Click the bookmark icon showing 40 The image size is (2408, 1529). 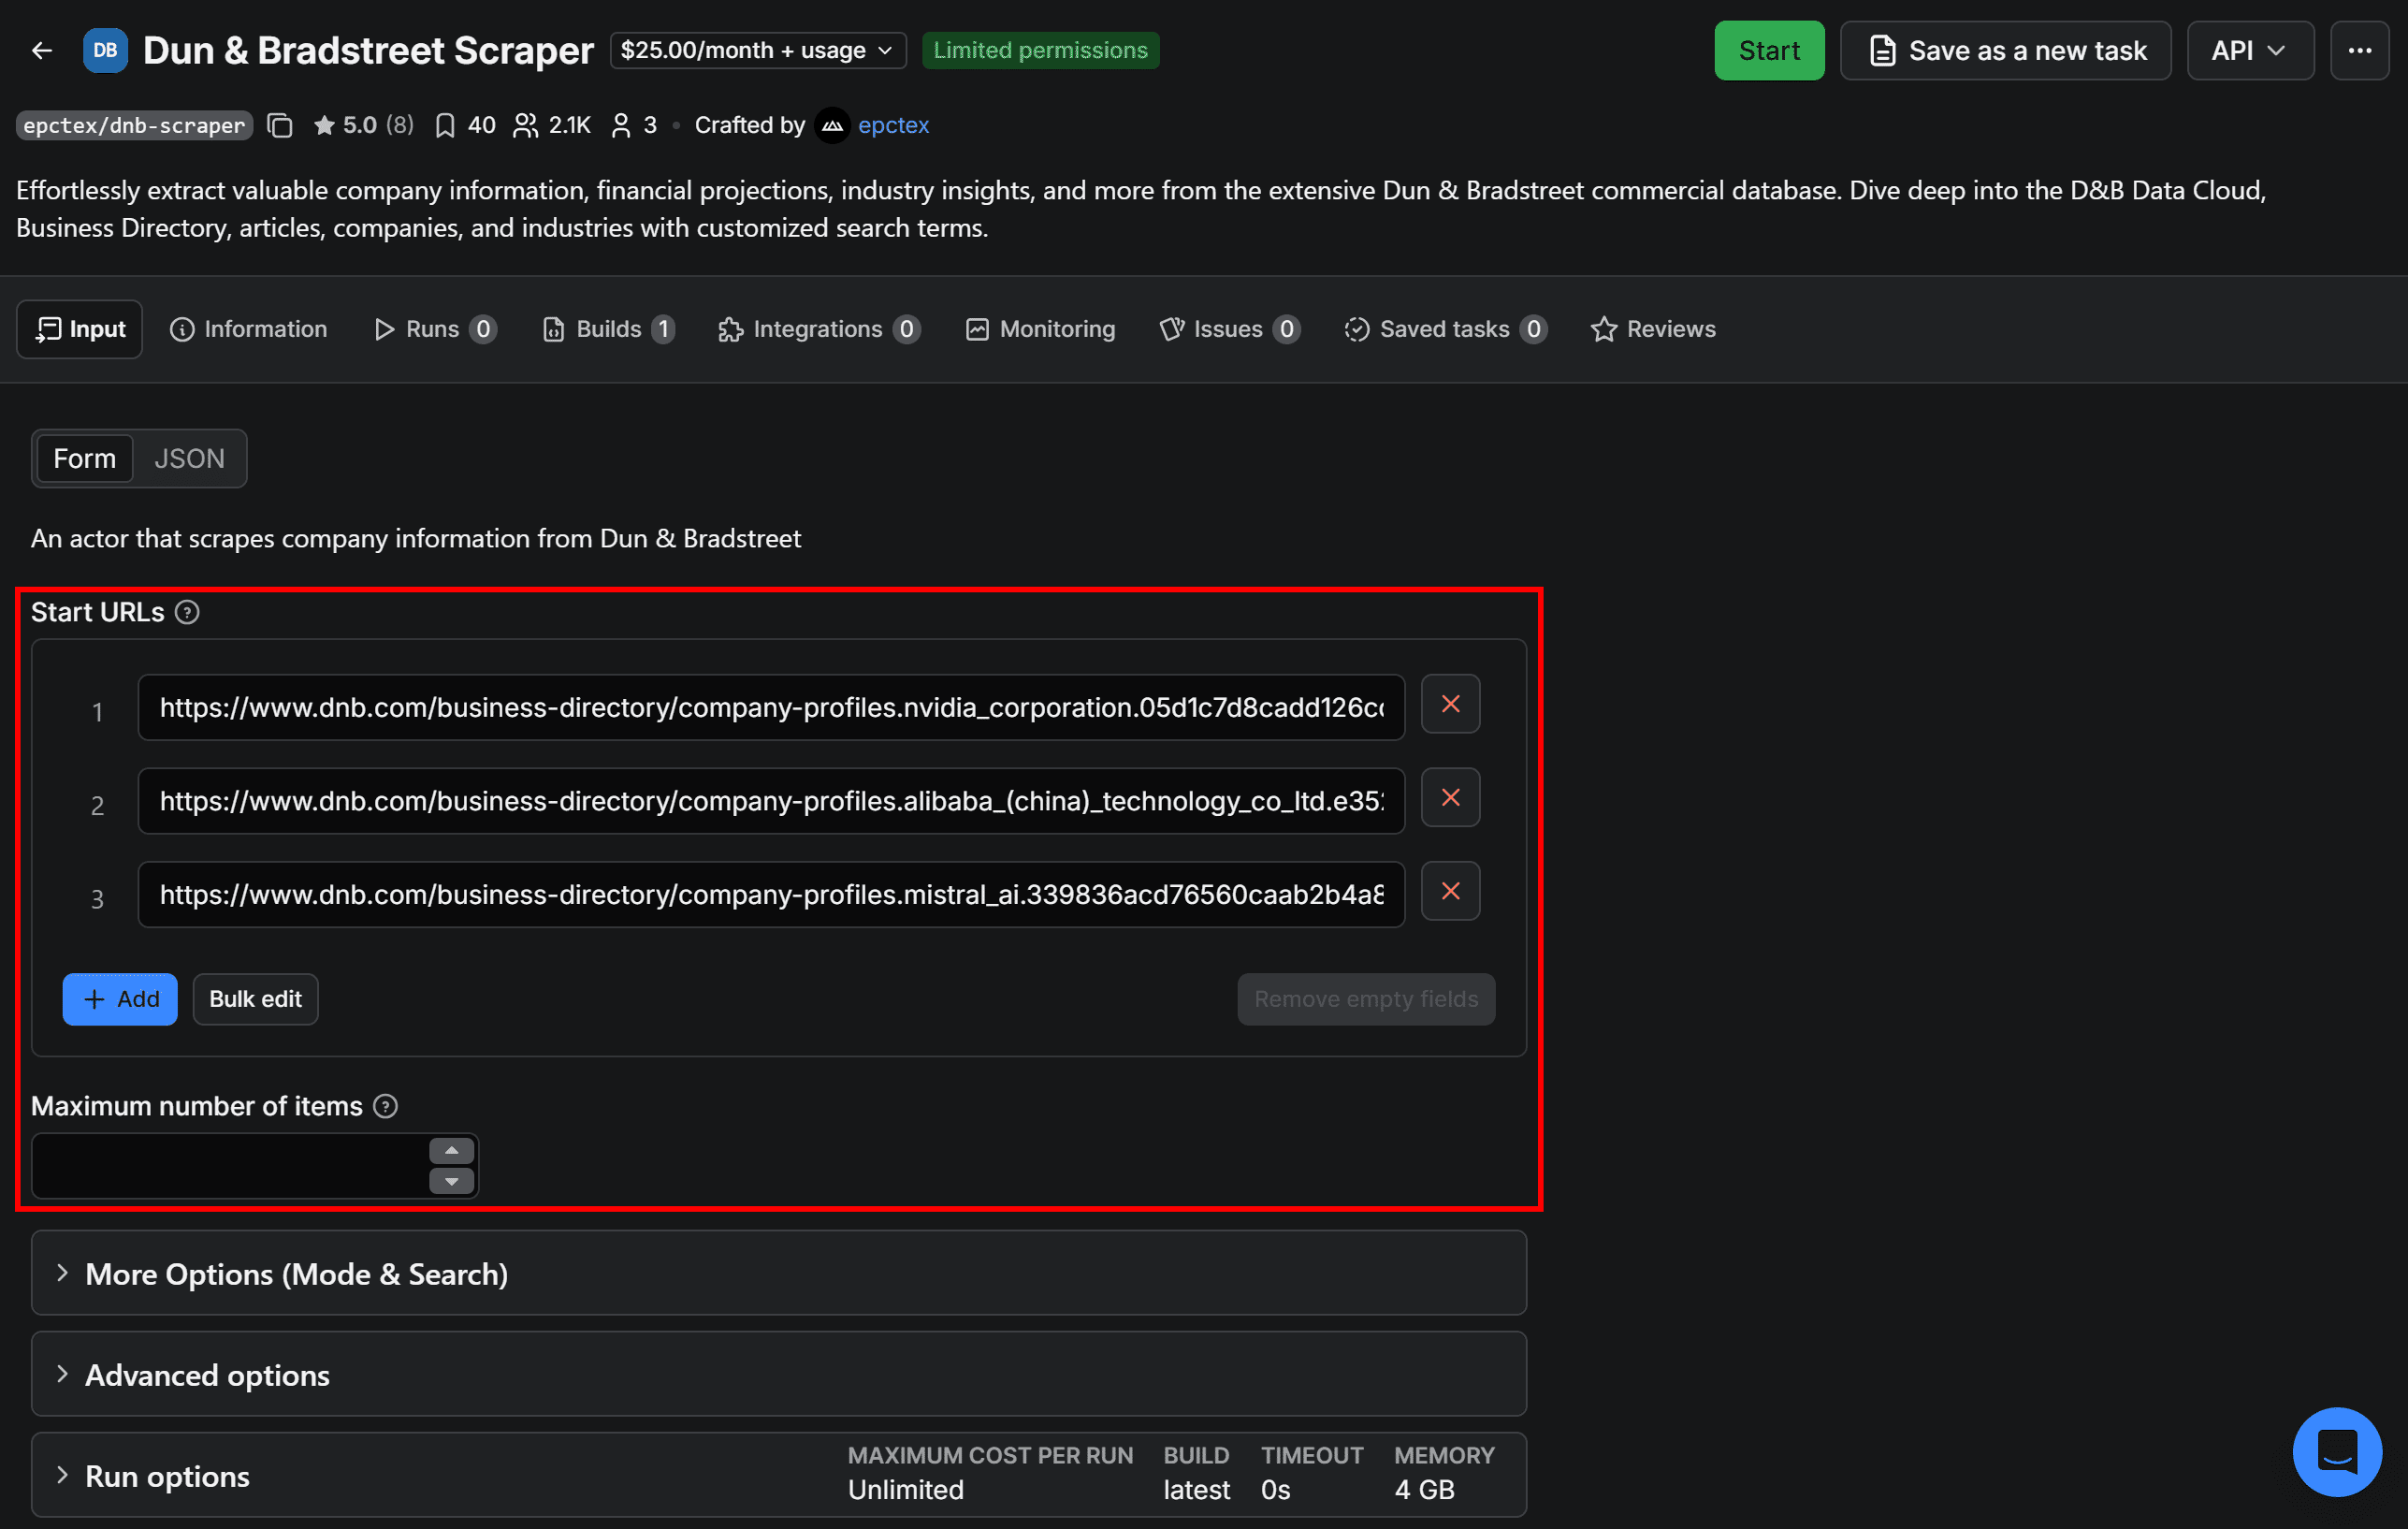click(445, 125)
